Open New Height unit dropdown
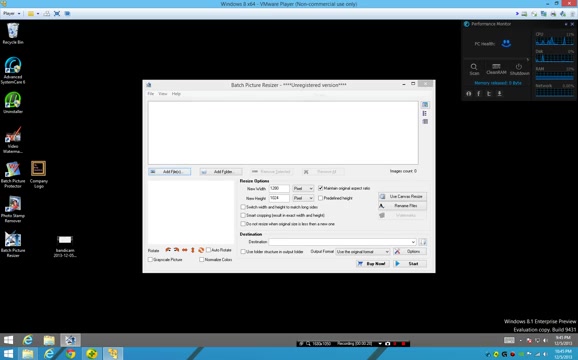Image resolution: width=578 pixels, height=360 pixels. coord(303,198)
